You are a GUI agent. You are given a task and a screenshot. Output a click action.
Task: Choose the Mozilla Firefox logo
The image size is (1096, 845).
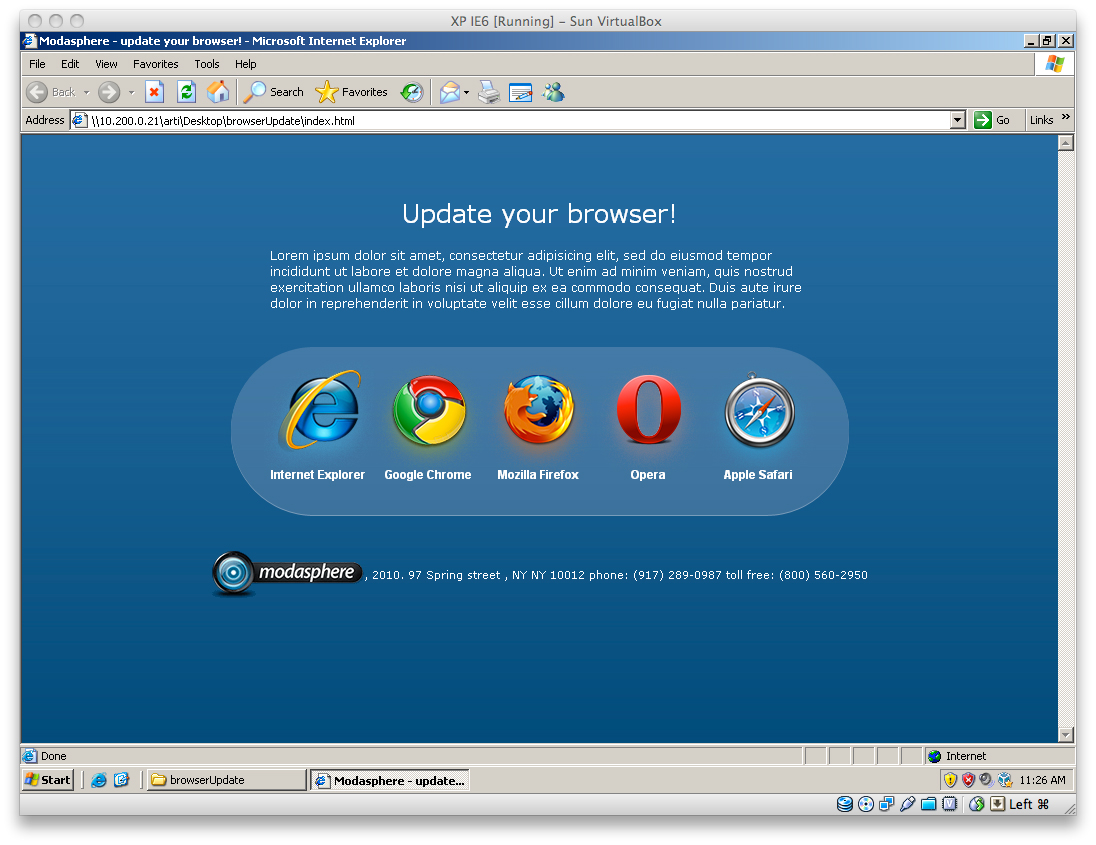pyautogui.click(x=539, y=410)
